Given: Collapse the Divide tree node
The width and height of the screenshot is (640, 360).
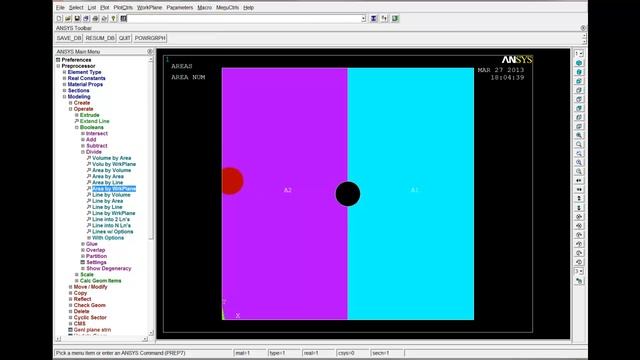Looking at the screenshot, I should [83, 152].
